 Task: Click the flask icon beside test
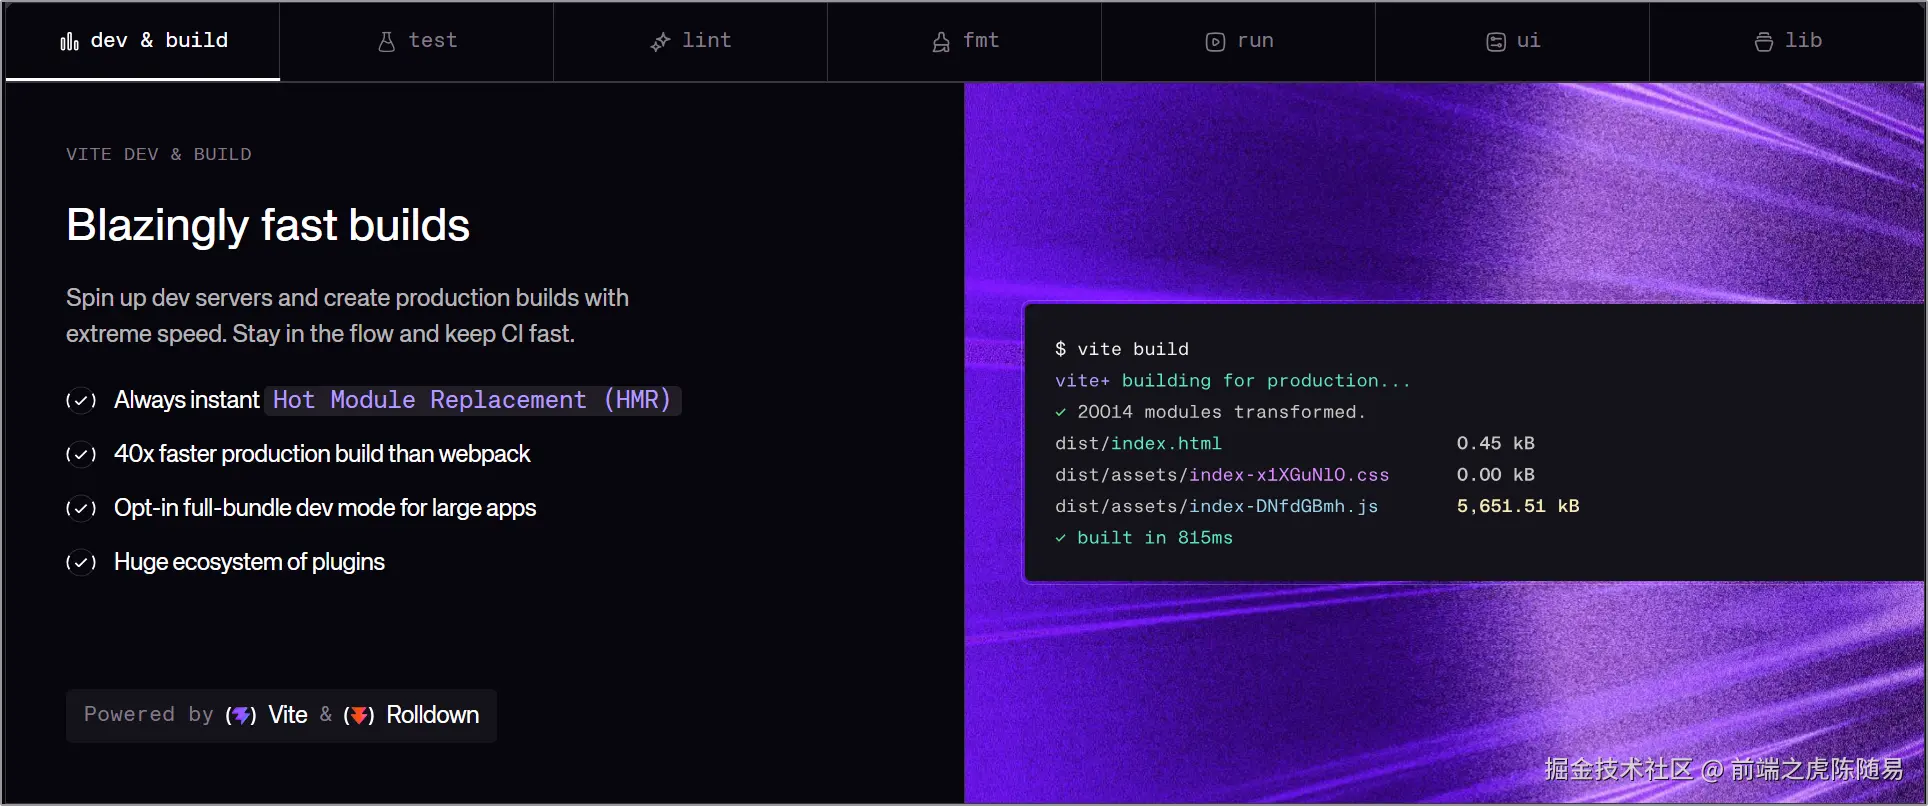click(x=387, y=41)
